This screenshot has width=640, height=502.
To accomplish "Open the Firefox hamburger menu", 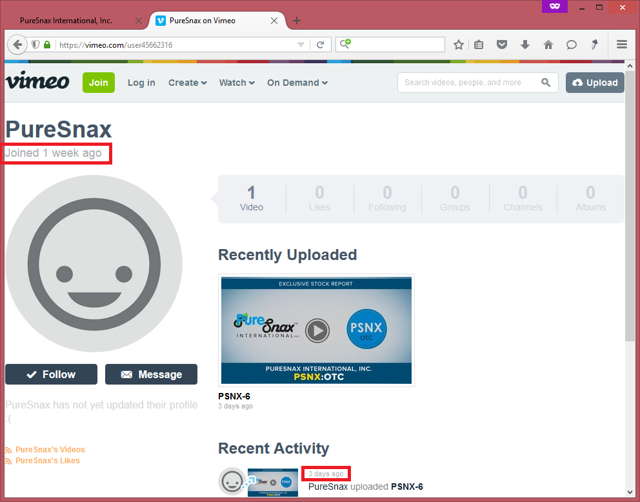I will point(622,44).
